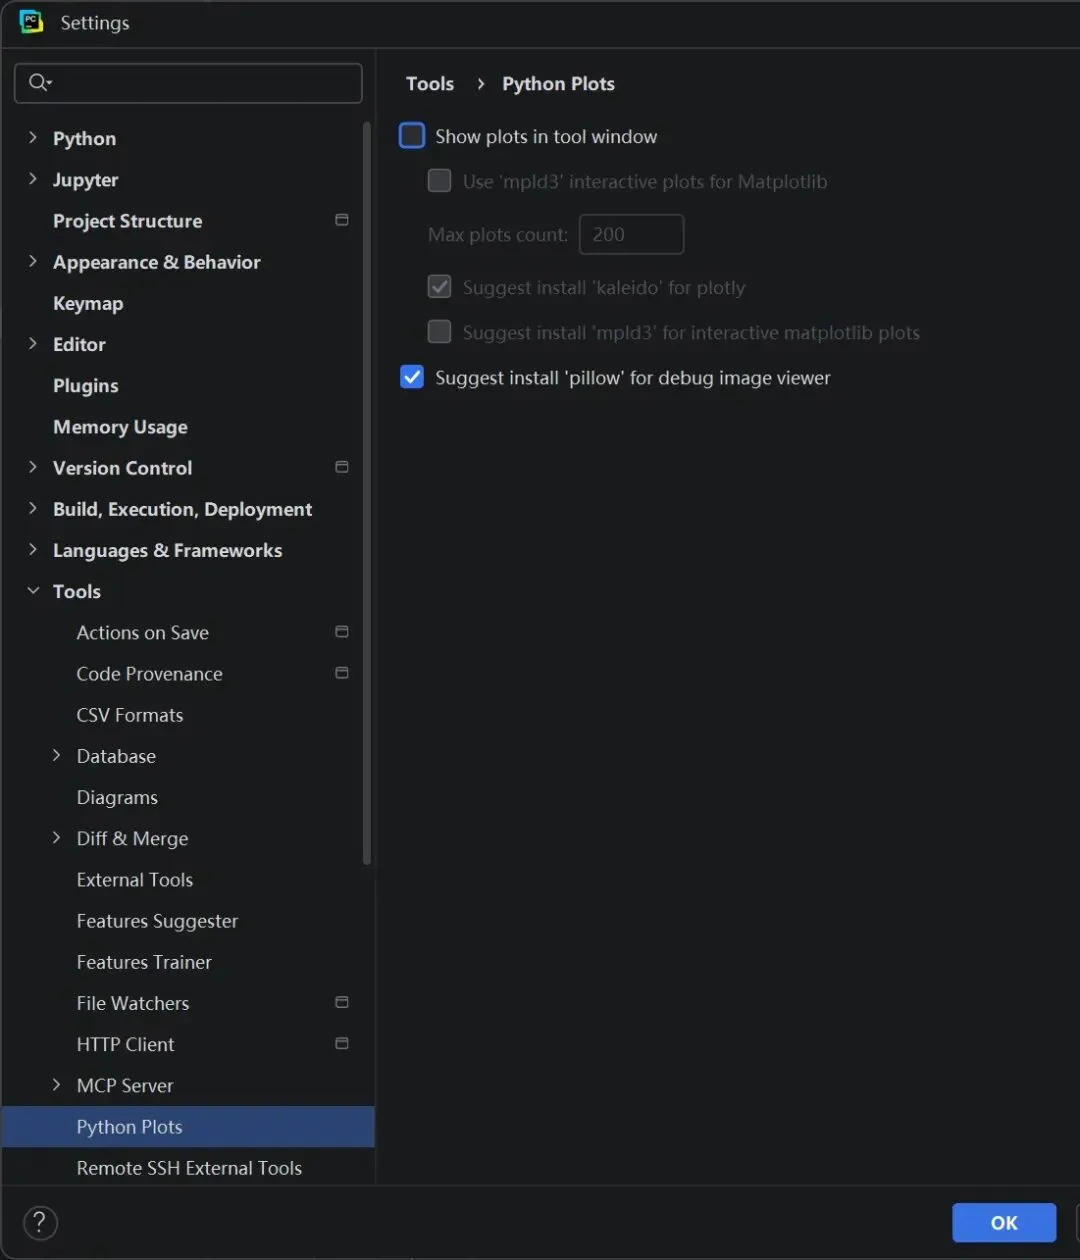The height and width of the screenshot is (1260, 1080).
Task: Click the search magnifier icon in settings
Action: tap(40, 83)
